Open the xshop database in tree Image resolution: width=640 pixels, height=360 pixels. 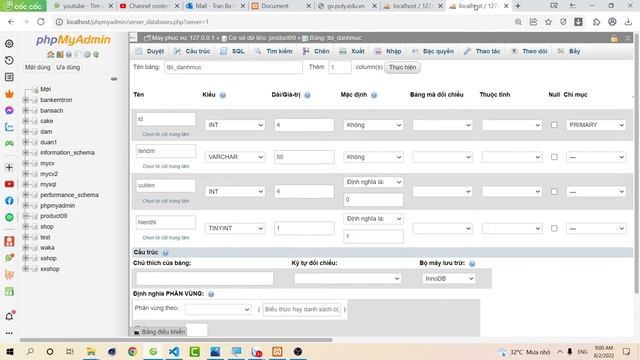[48, 258]
